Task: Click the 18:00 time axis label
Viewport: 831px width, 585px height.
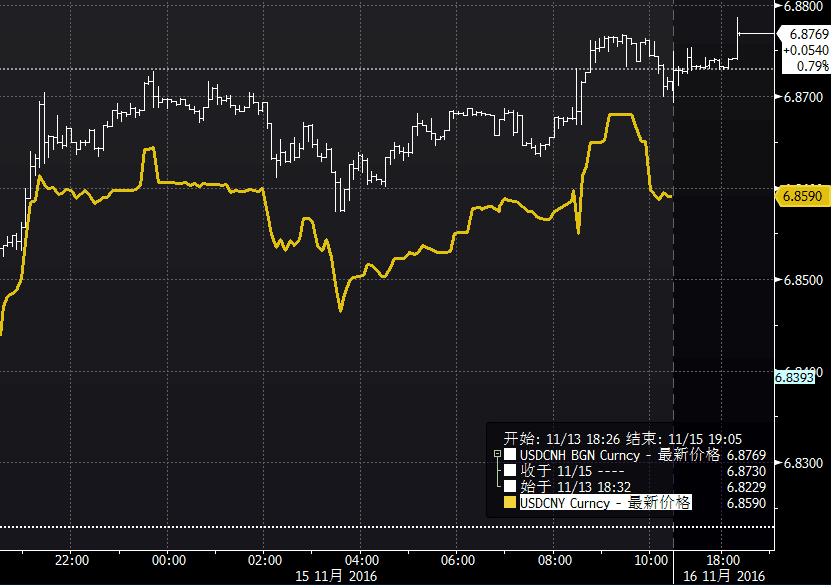Action: 723,559
